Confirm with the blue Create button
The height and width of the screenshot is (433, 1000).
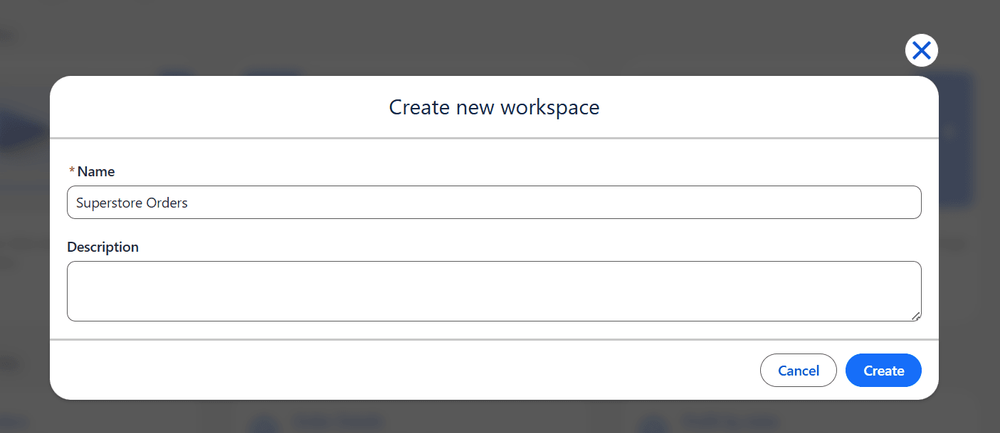883,370
